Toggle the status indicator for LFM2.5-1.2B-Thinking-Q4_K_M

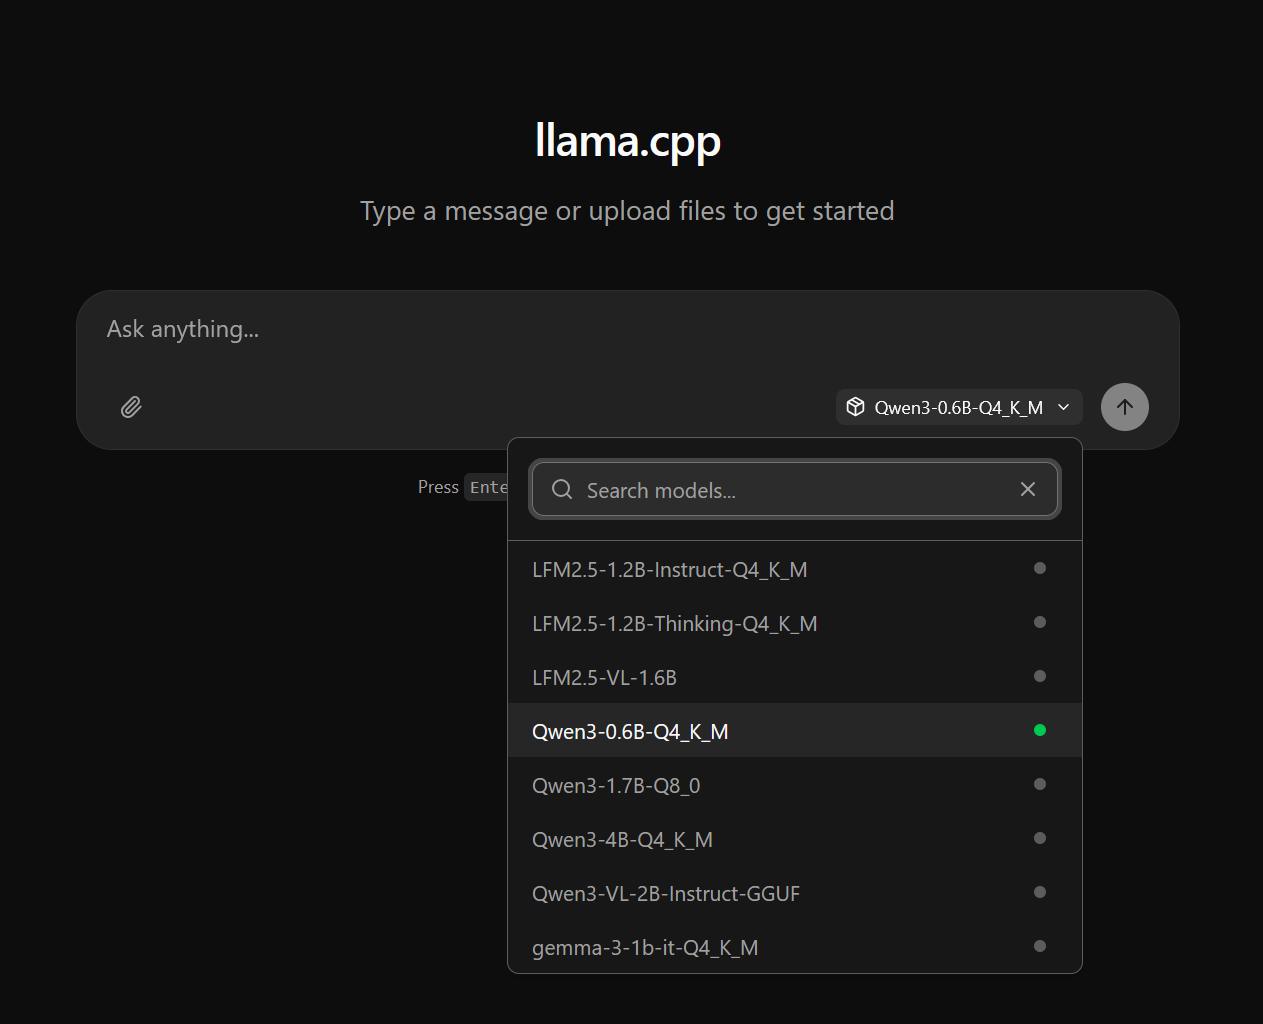1040,622
